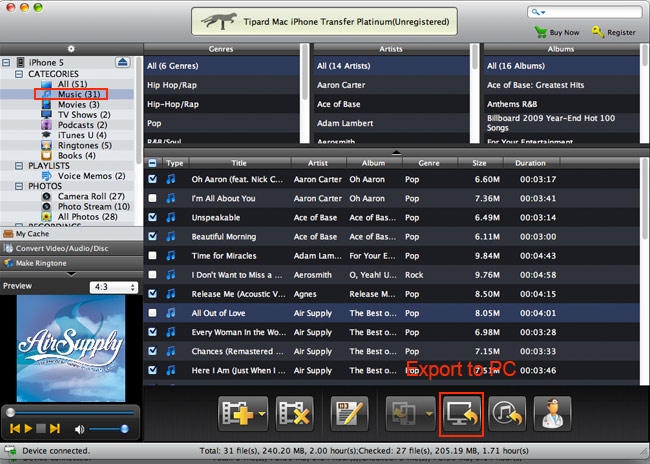Collapse the iPhone 5 device tree
Viewport: 650px width, 464px height.
pos(6,63)
